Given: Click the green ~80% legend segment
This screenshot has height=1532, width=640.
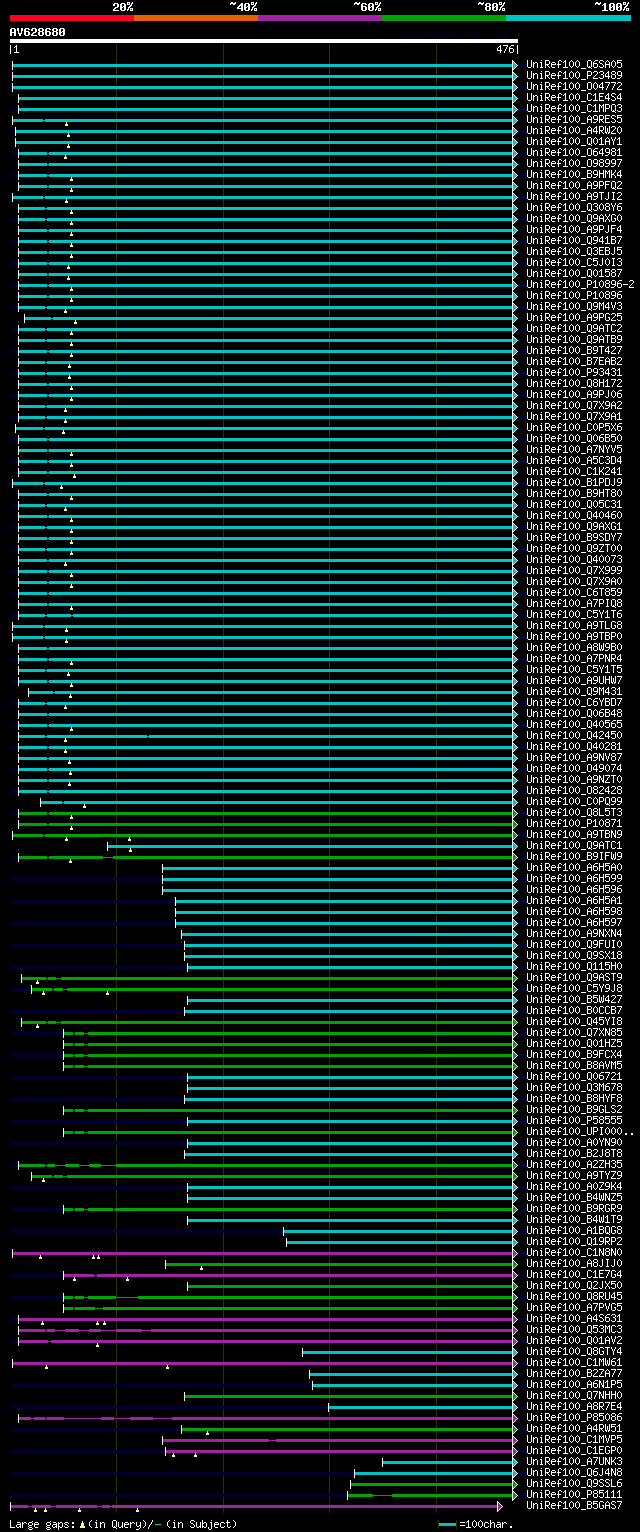Looking at the screenshot, I should (443, 18).
